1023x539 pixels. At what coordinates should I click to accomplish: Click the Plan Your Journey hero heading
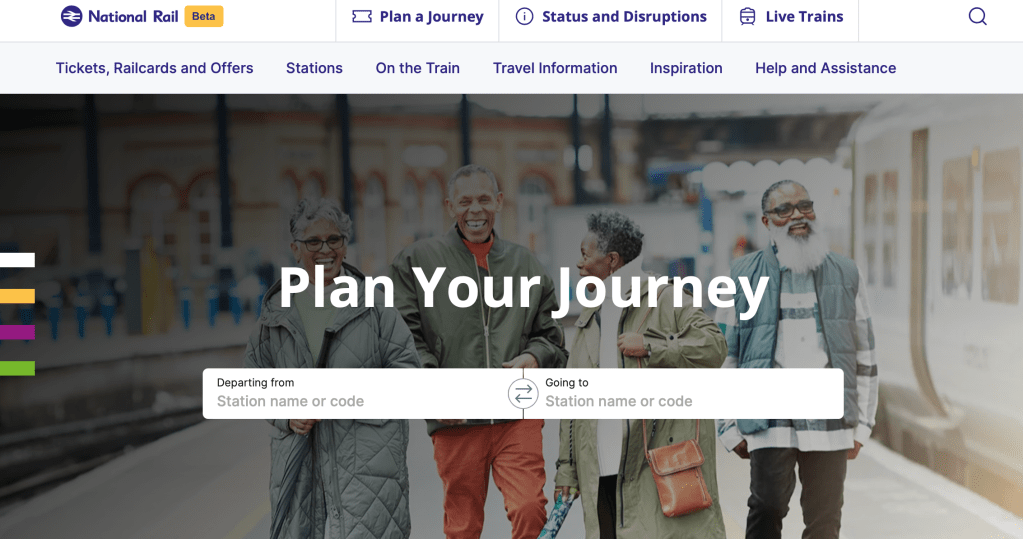click(x=524, y=288)
